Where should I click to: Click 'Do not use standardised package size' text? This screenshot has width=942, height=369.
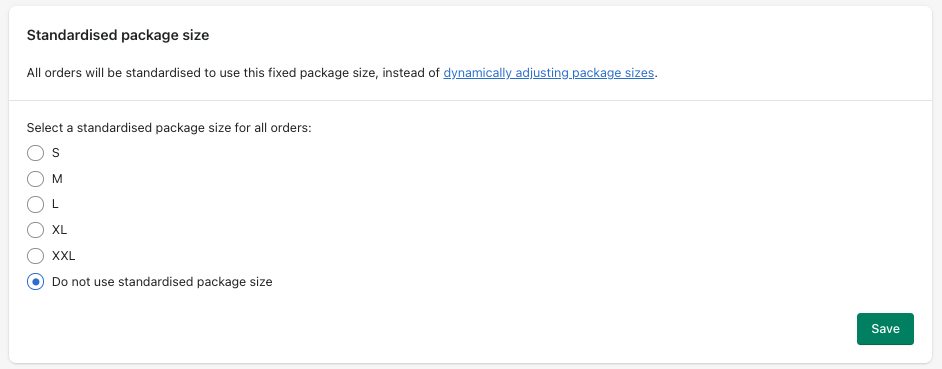(x=162, y=281)
